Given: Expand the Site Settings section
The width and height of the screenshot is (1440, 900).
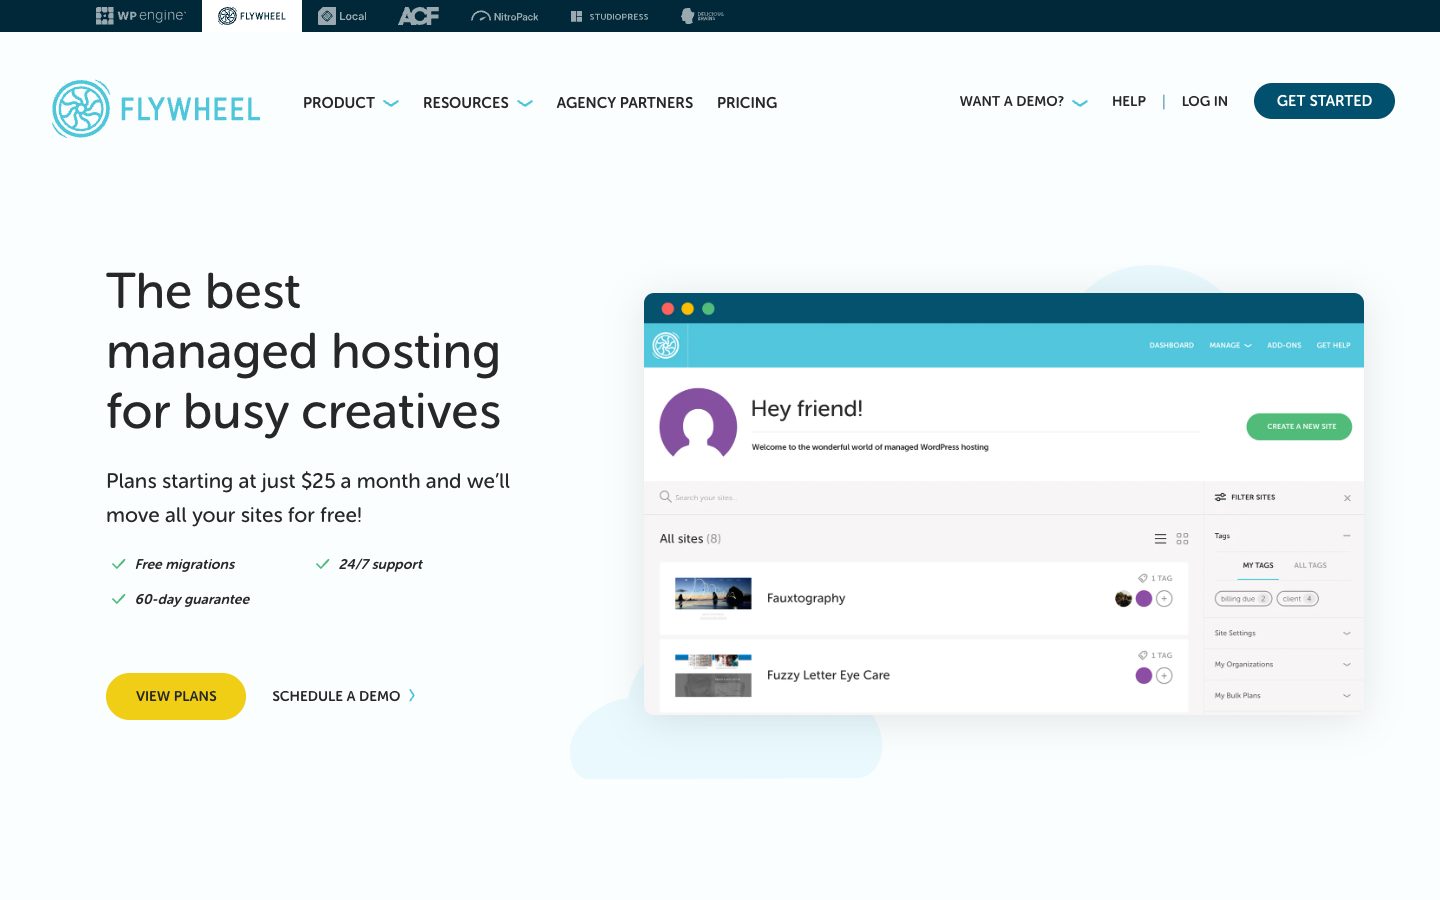Looking at the screenshot, I should pyautogui.click(x=1283, y=633).
